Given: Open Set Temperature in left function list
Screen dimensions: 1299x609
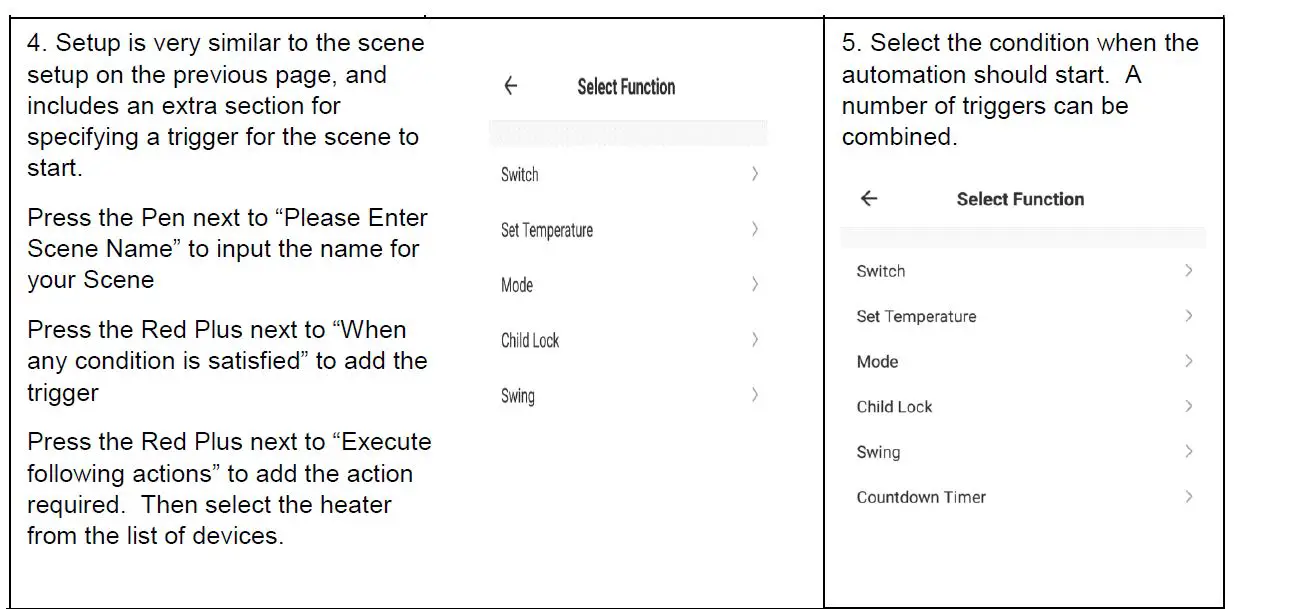Looking at the screenshot, I should coord(547,230).
